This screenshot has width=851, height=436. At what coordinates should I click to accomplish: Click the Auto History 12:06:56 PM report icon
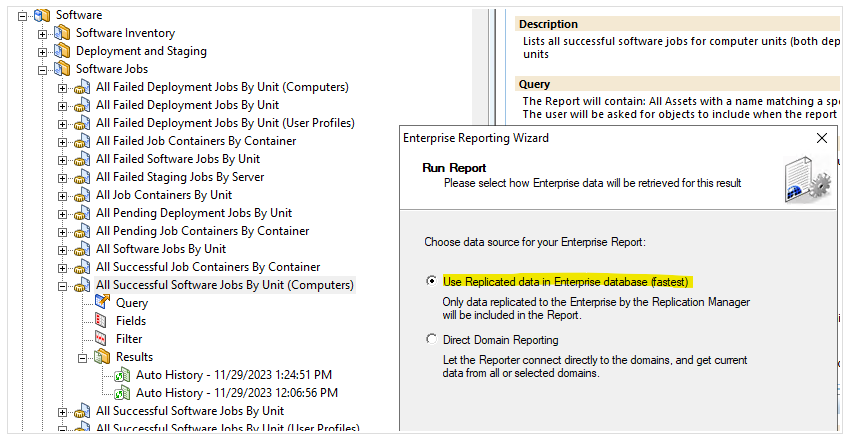coord(121,393)
